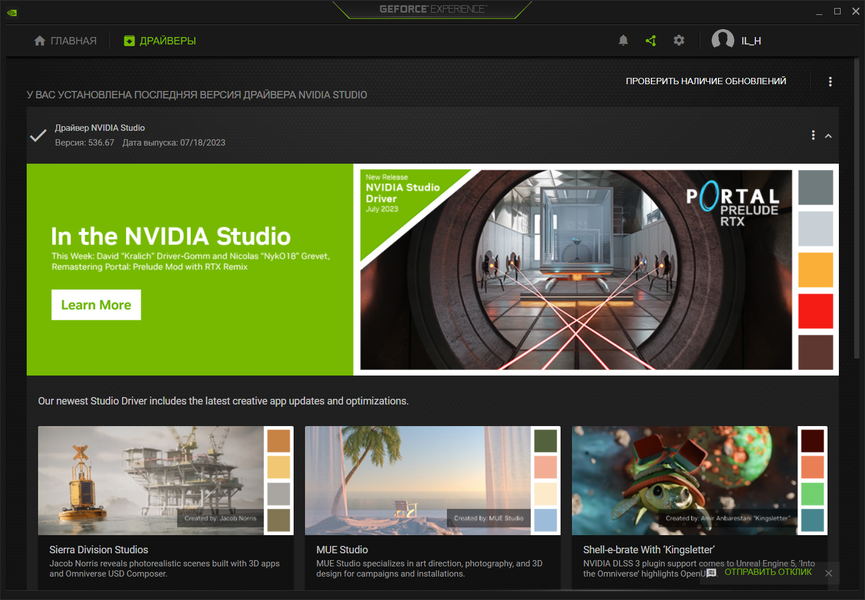Select the brown swatch in Portal banner
Screen dimensions: 865x600
coord(815,352)
